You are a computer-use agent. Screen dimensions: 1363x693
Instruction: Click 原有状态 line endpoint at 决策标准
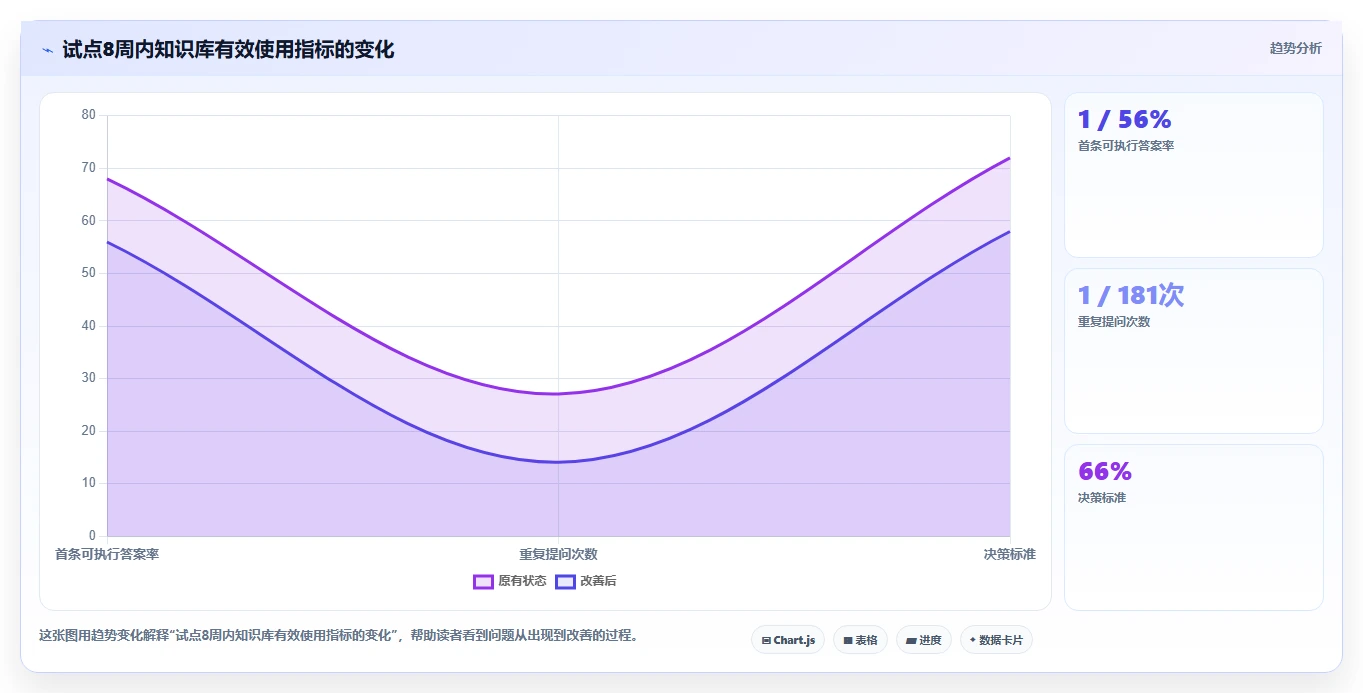click(1010, 158)
